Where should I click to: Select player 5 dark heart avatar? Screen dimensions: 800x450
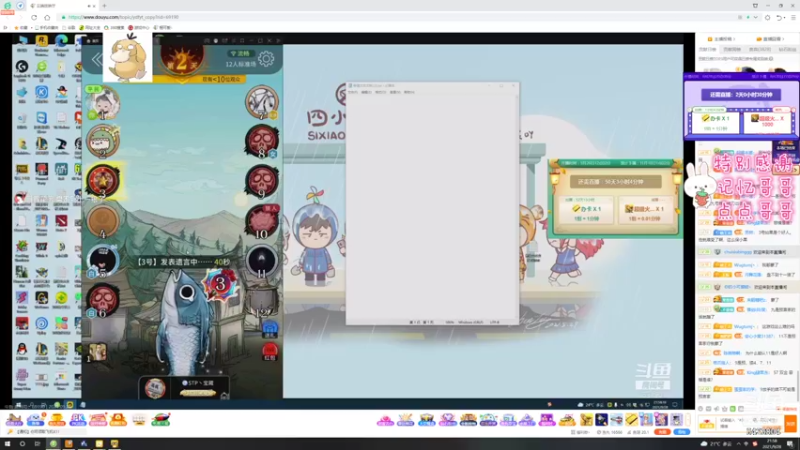tap(104, 260)
